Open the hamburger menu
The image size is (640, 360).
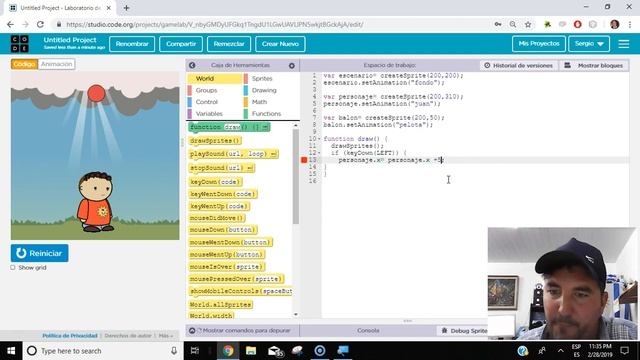point(623,44)
